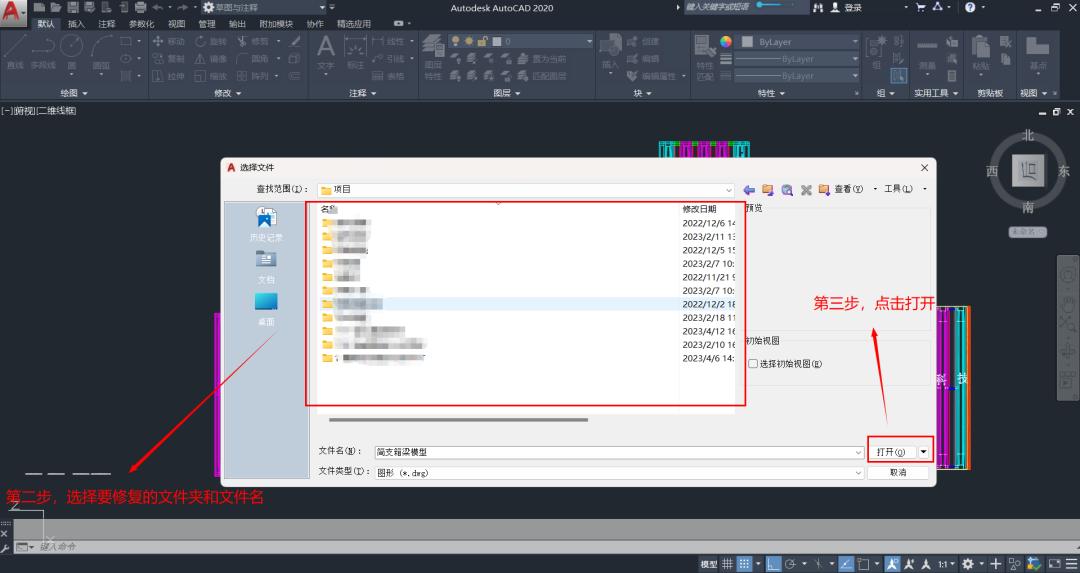This screenshot has height=573, width=1080.
Task: Switch to the 管理 ribbon tab
Action: 207,24
